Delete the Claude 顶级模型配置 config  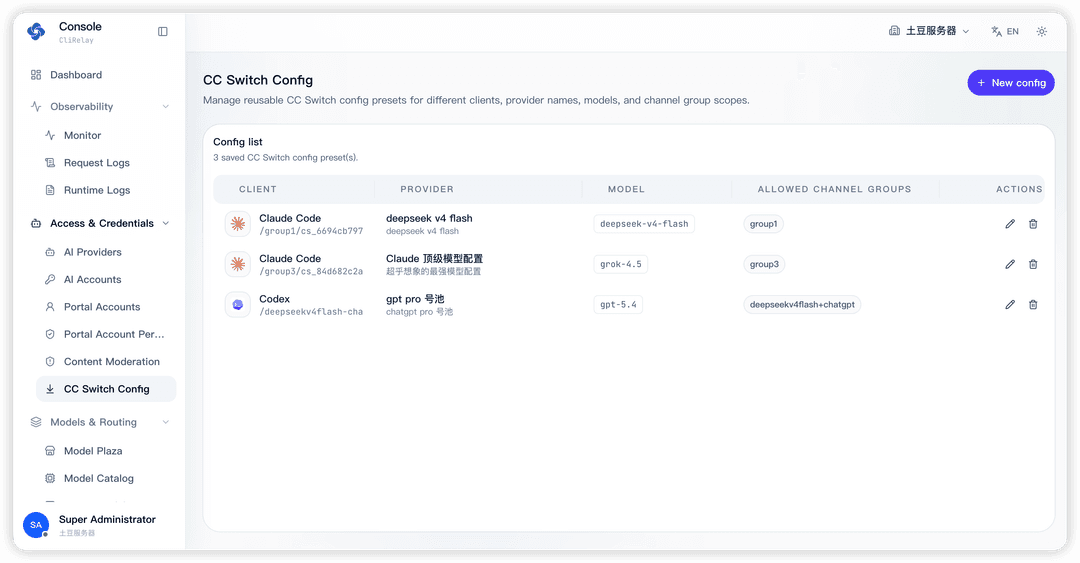[x=1033, y=264]
